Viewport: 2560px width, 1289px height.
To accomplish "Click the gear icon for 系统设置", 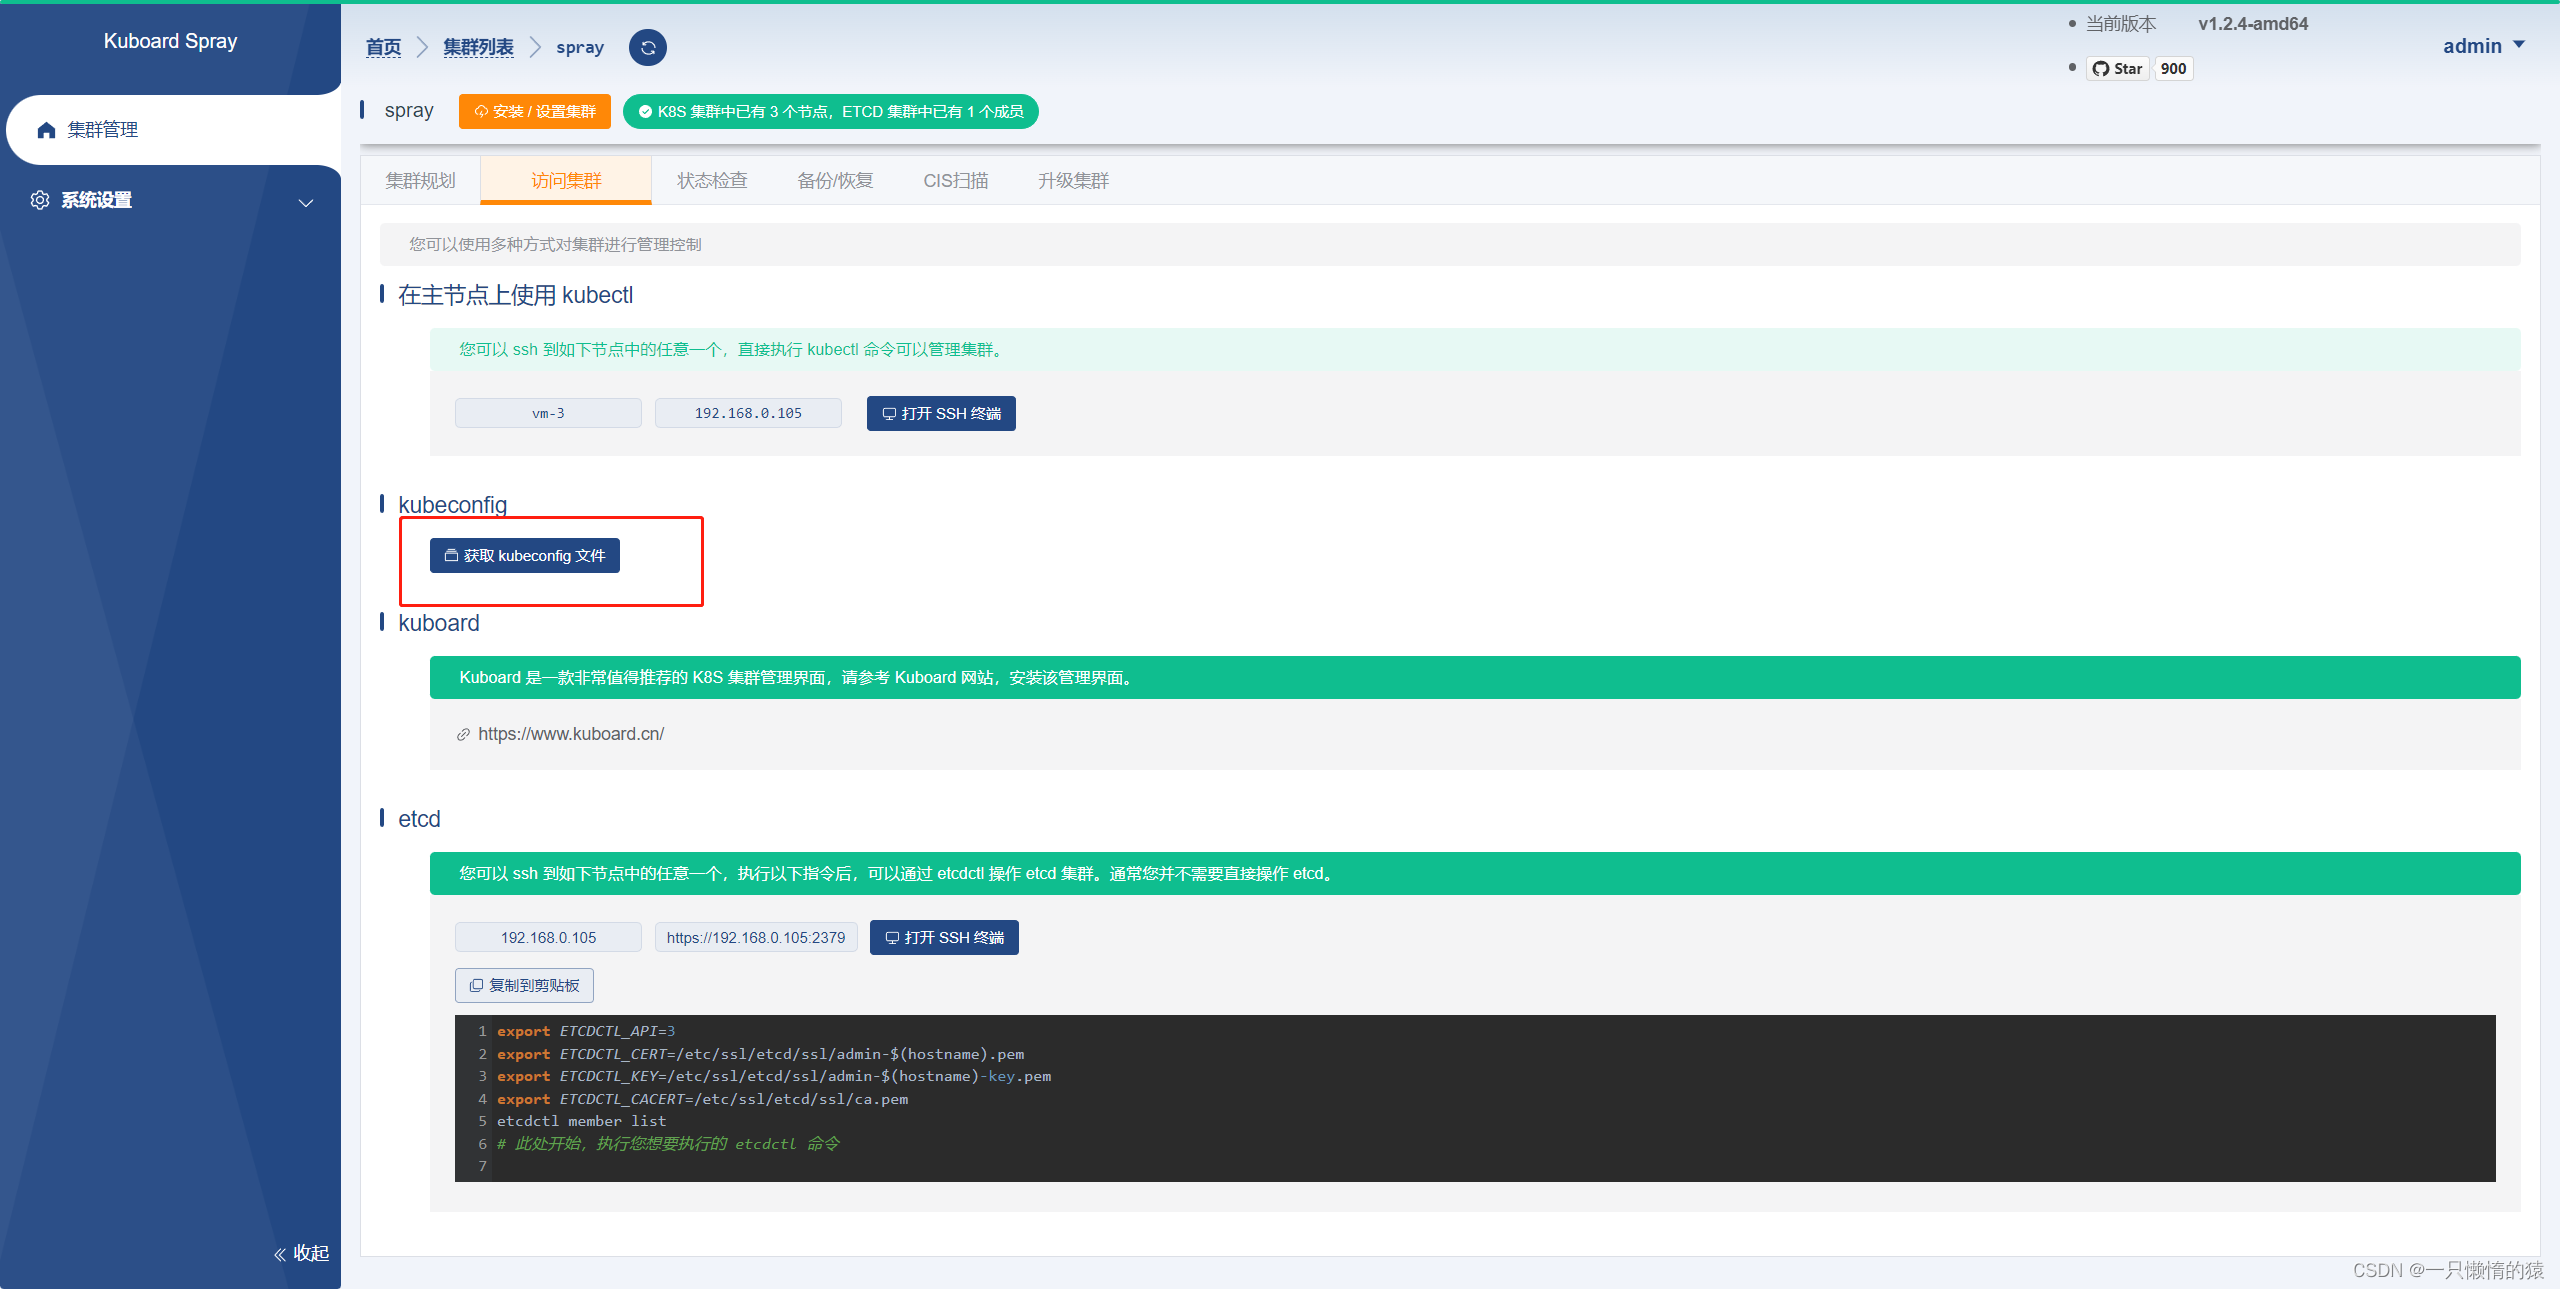I will (40, 200).
